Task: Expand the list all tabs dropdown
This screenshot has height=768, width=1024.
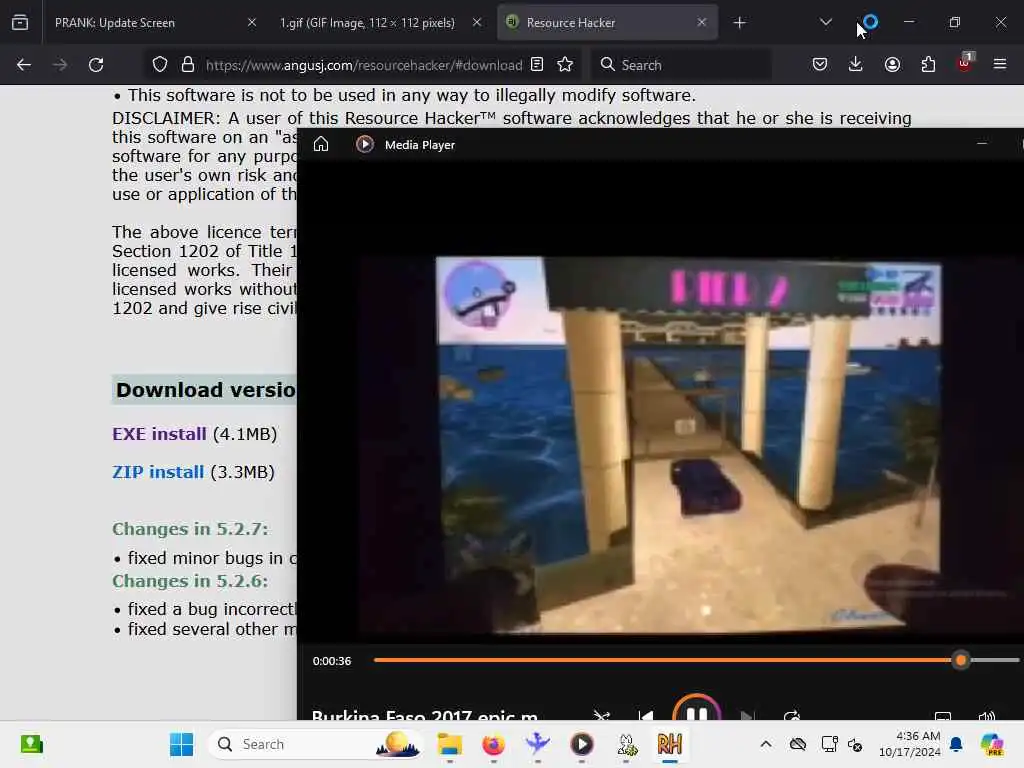Action: coord(825,22)
